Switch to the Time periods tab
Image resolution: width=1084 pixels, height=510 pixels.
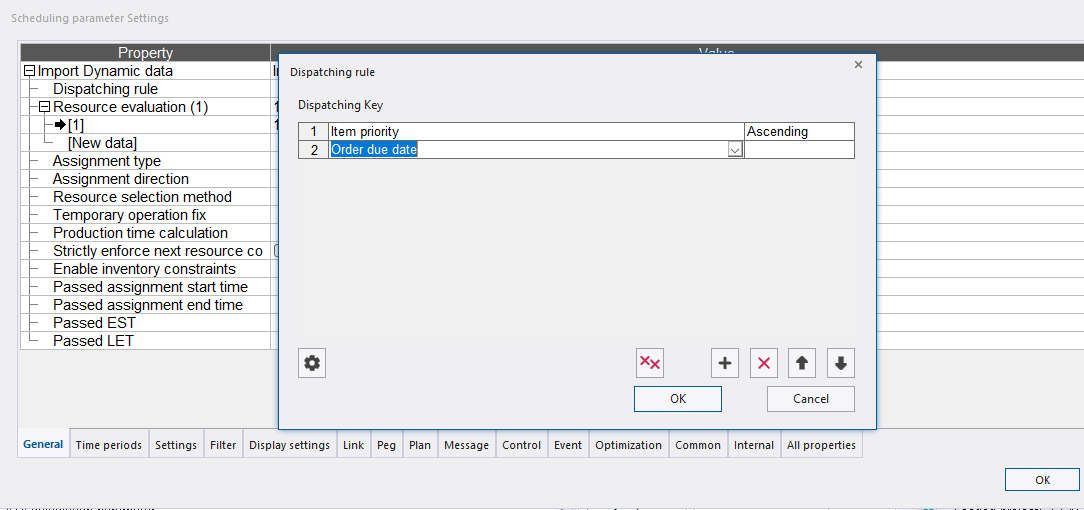pyautogui.click(x=109, y=445)
